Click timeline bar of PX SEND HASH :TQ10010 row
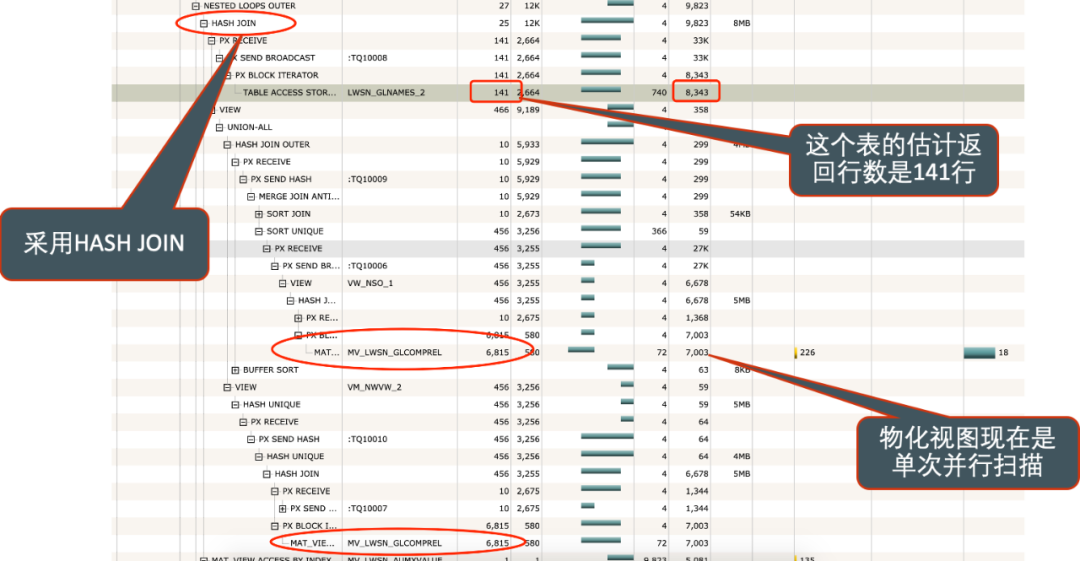Image resolution: width=1080 pixels, height=561 pixels. (x=607, y=436)
